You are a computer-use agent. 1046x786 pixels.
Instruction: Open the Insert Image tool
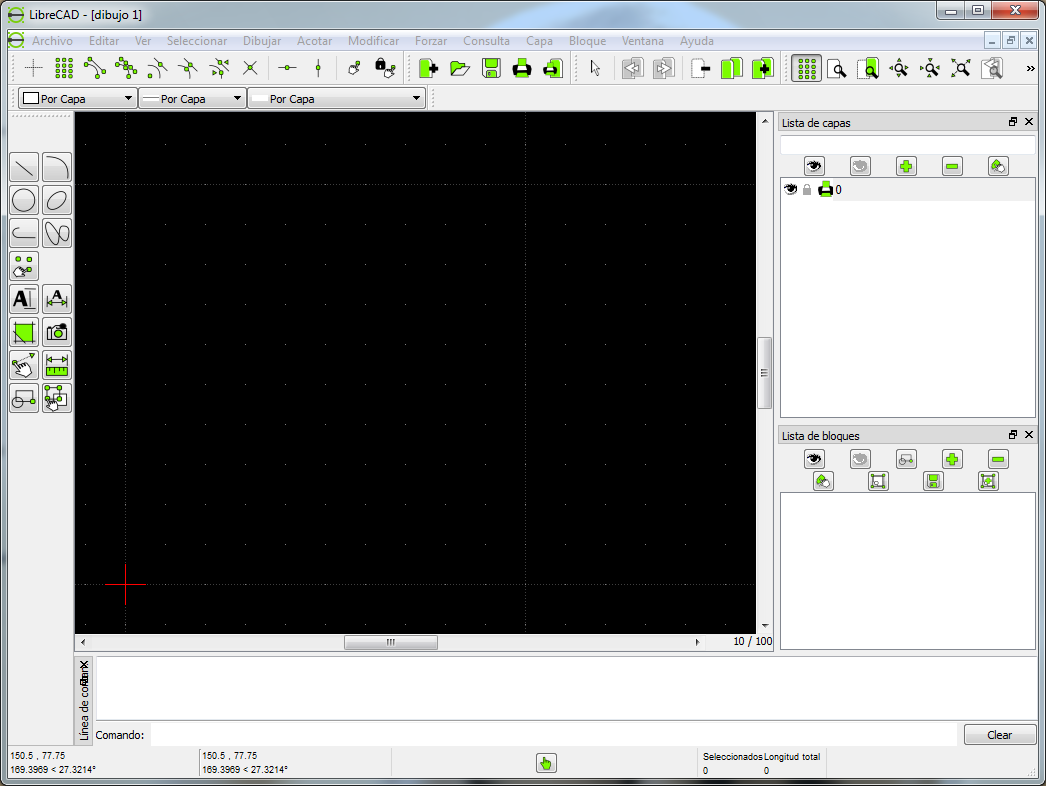tap(56, 331)
